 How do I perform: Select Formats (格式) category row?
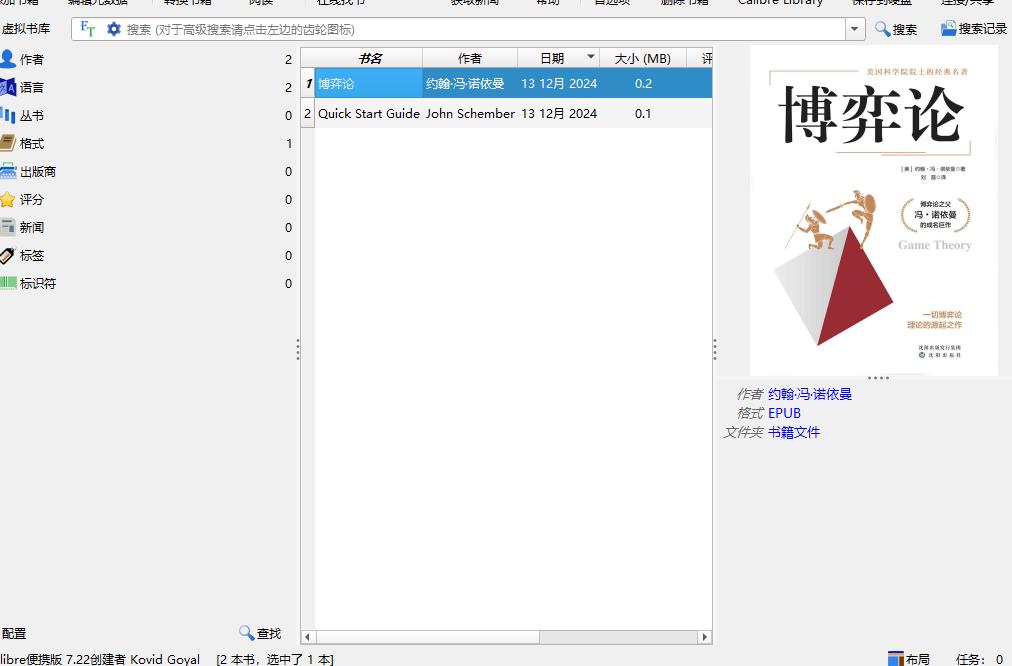click(147, 143)
